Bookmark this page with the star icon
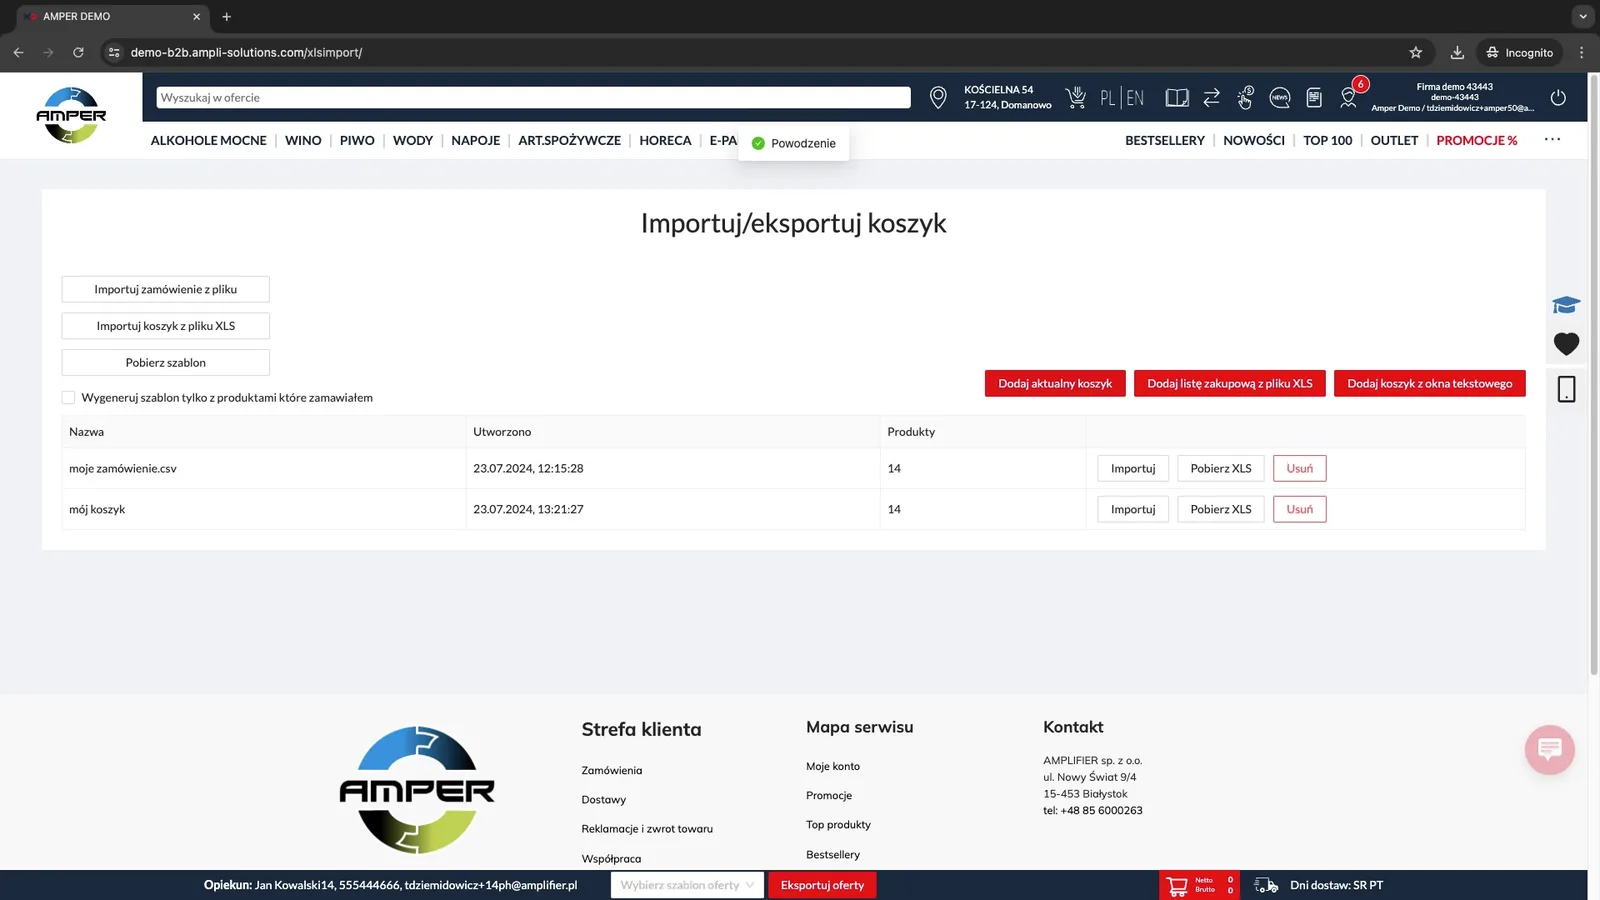The width and height of the screenshot is (1600, 900). tap(1416, 52)
